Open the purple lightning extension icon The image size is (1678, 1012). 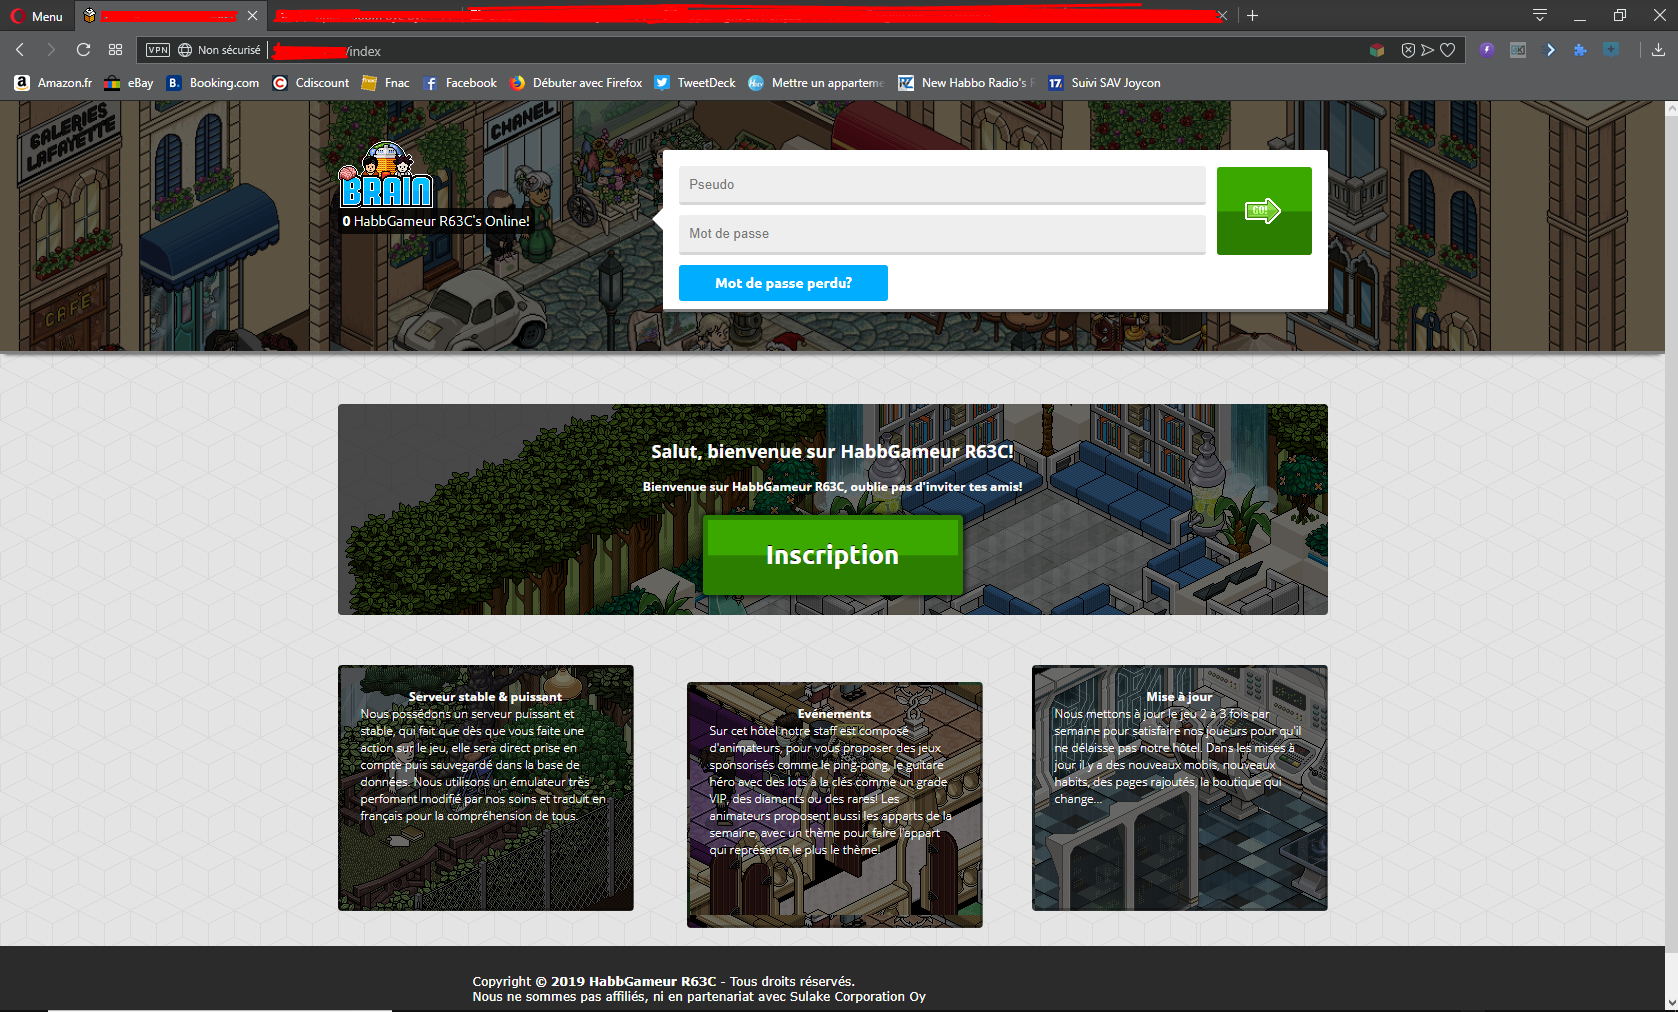coord(1487,50)
